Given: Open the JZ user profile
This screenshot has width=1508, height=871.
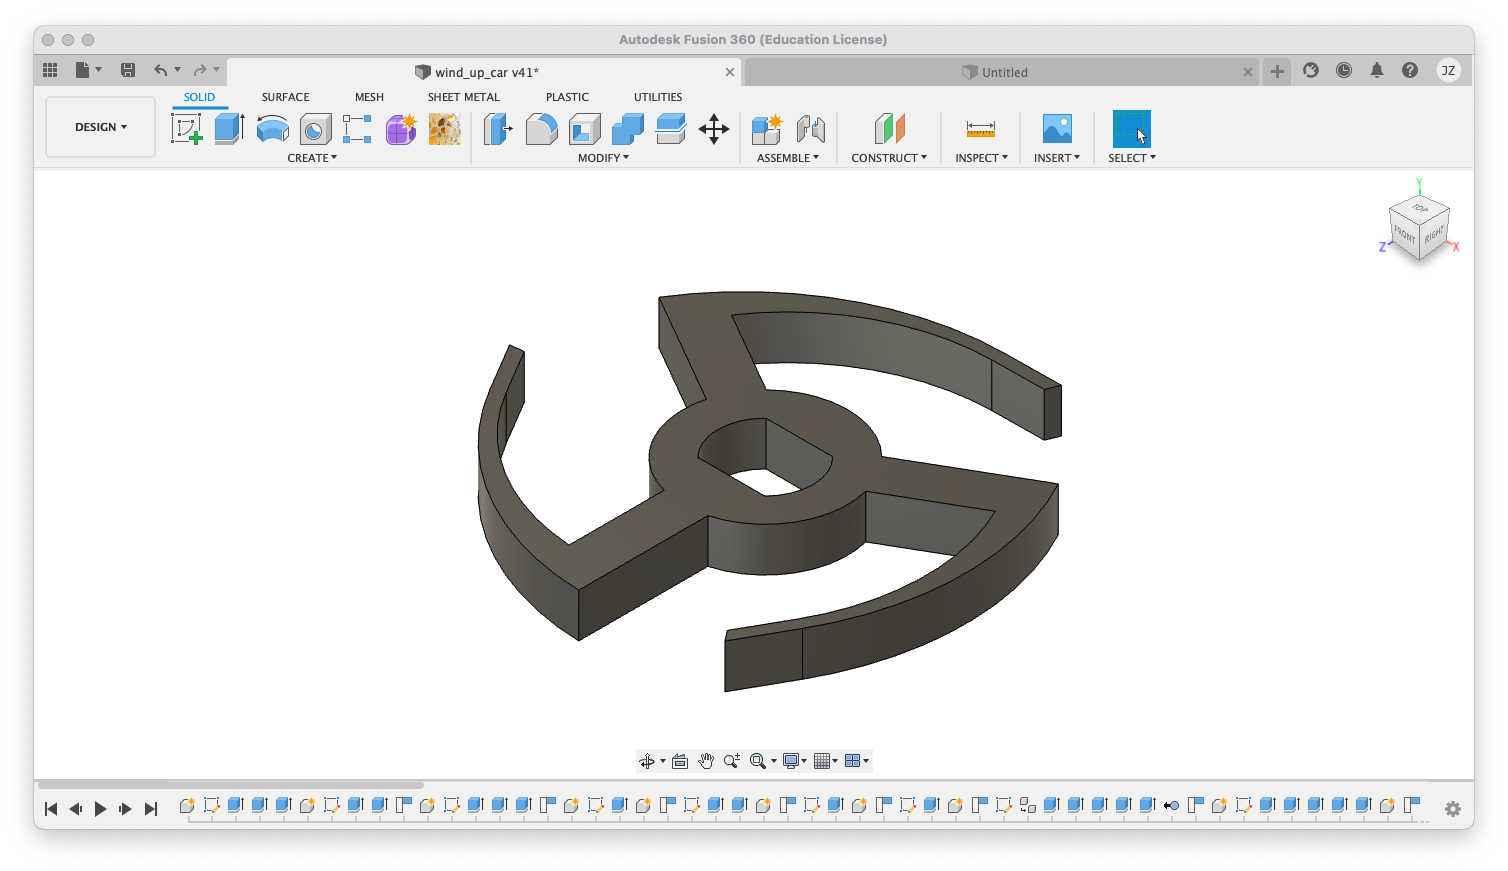Looking at the screenshot, I should 1448,70.
